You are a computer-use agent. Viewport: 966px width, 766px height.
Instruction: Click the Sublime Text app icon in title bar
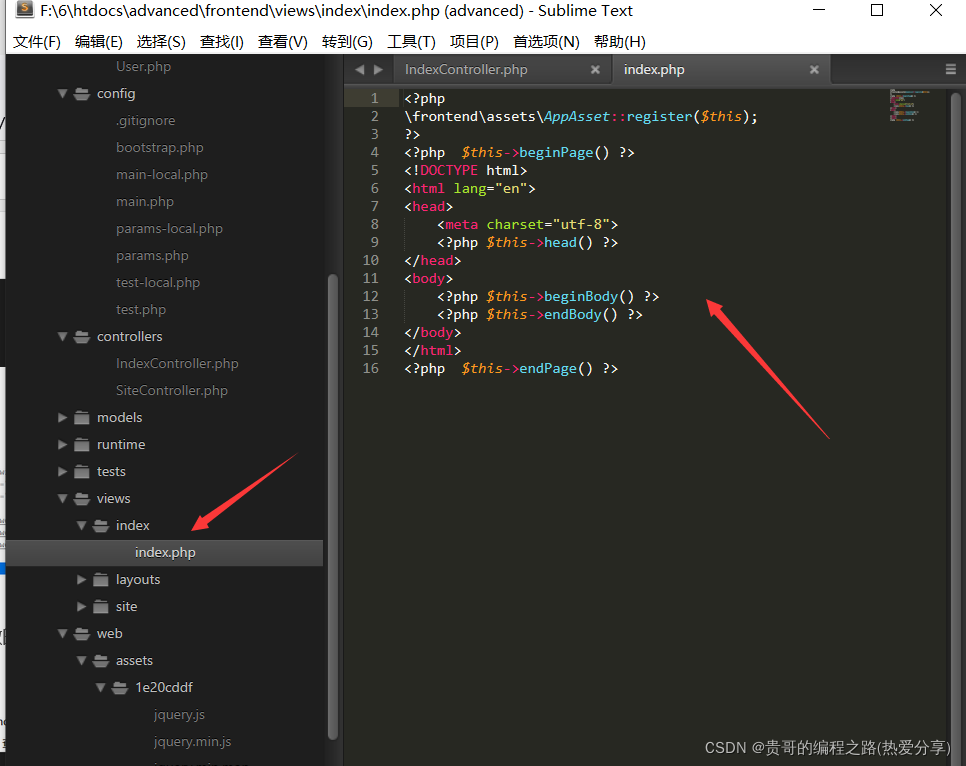pyautogui.click(x=24, y=9)
